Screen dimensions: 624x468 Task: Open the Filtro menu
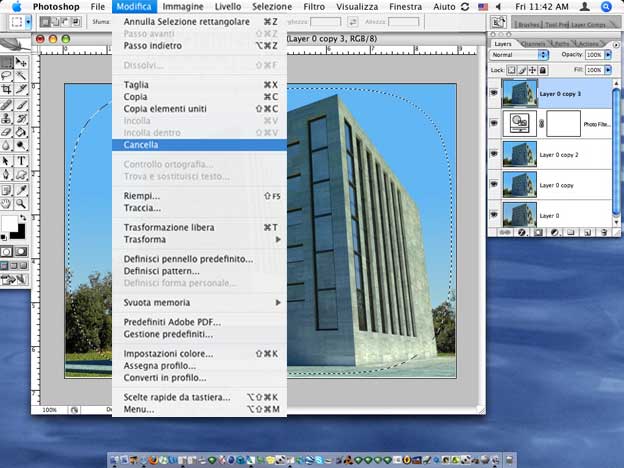313,6
